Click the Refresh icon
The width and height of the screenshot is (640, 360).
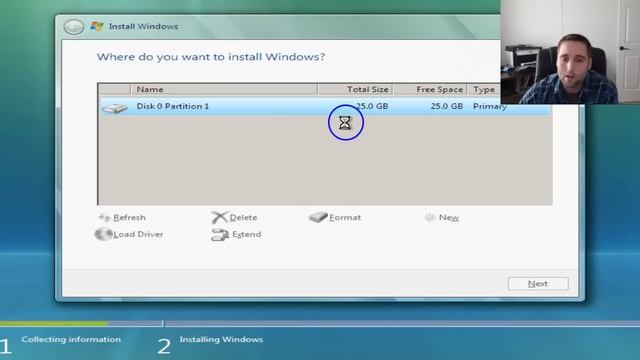click(x=104, y=217)
